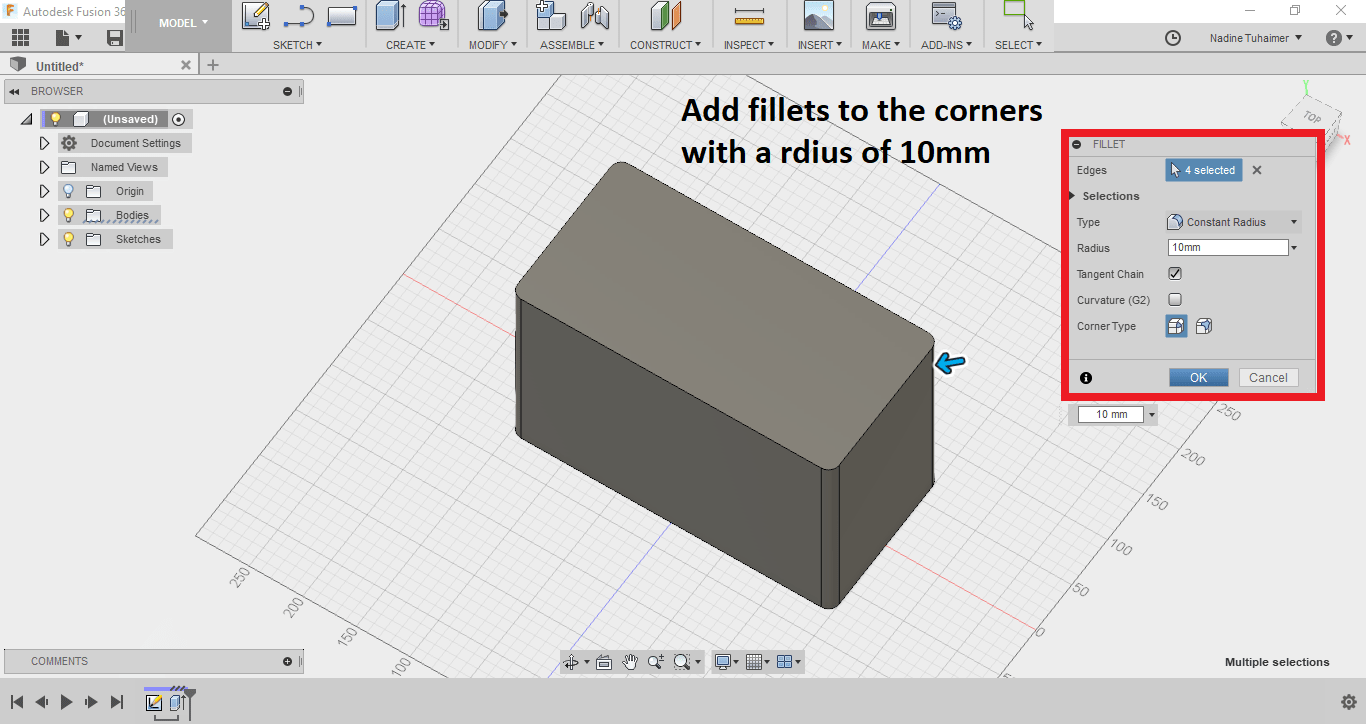
Task: Expand the Origin tree node
Action: pyautogui.click(x=44, y=191)
